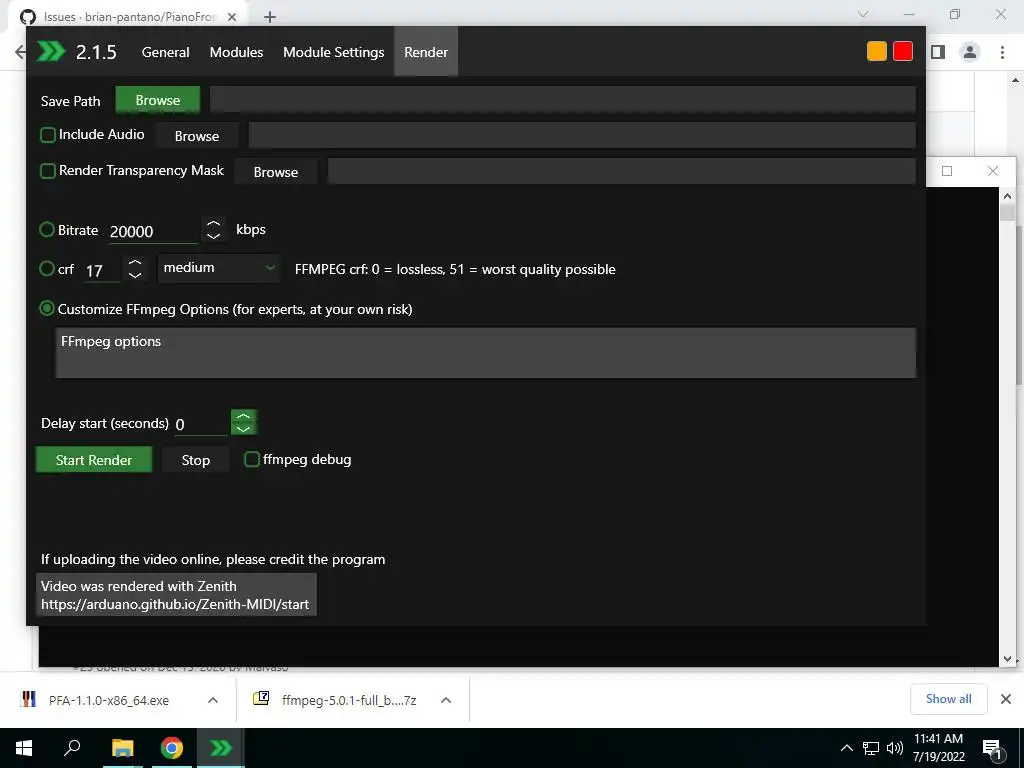Image resolution: width=1024 pixels, height=768 pixels.
Task: Decrease the bitrate with down arrow
Action: click(x=214, y=236)
